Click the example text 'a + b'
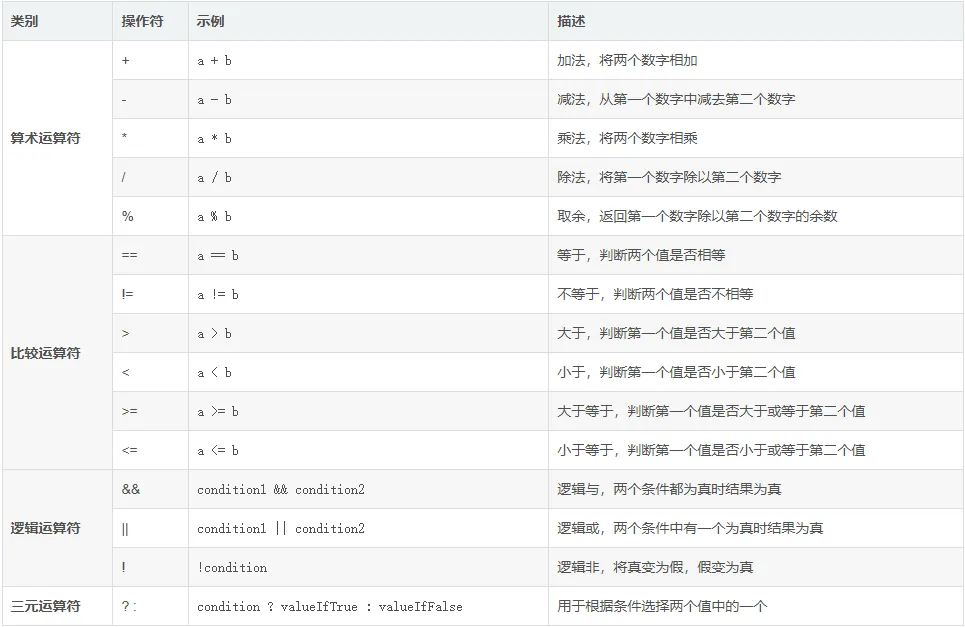The width and height of the screenshot is (965, 627). coord(215,61)
